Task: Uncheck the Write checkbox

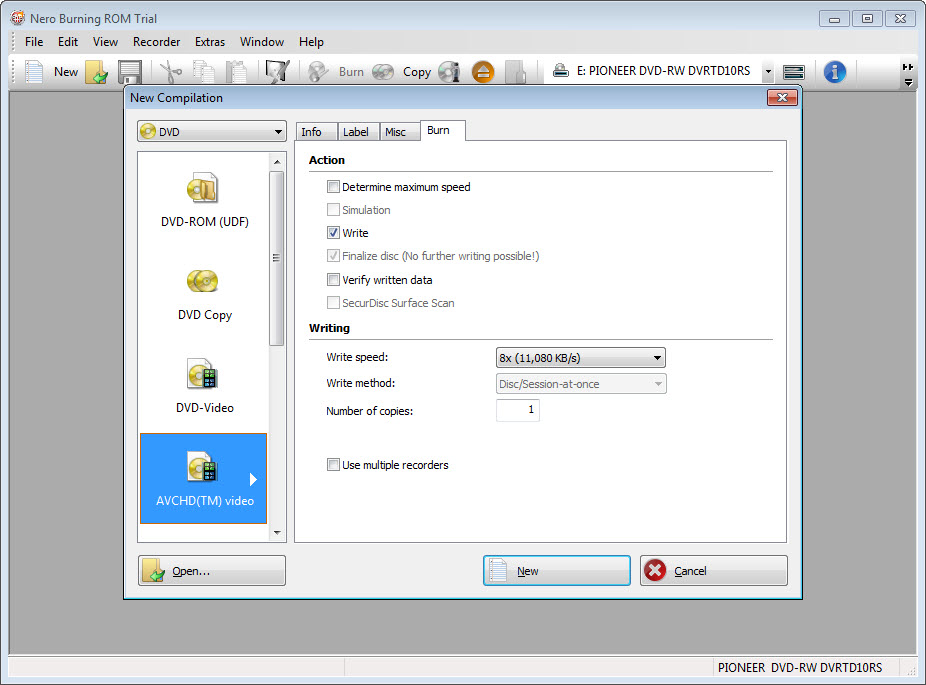Action: pos(333,233)
